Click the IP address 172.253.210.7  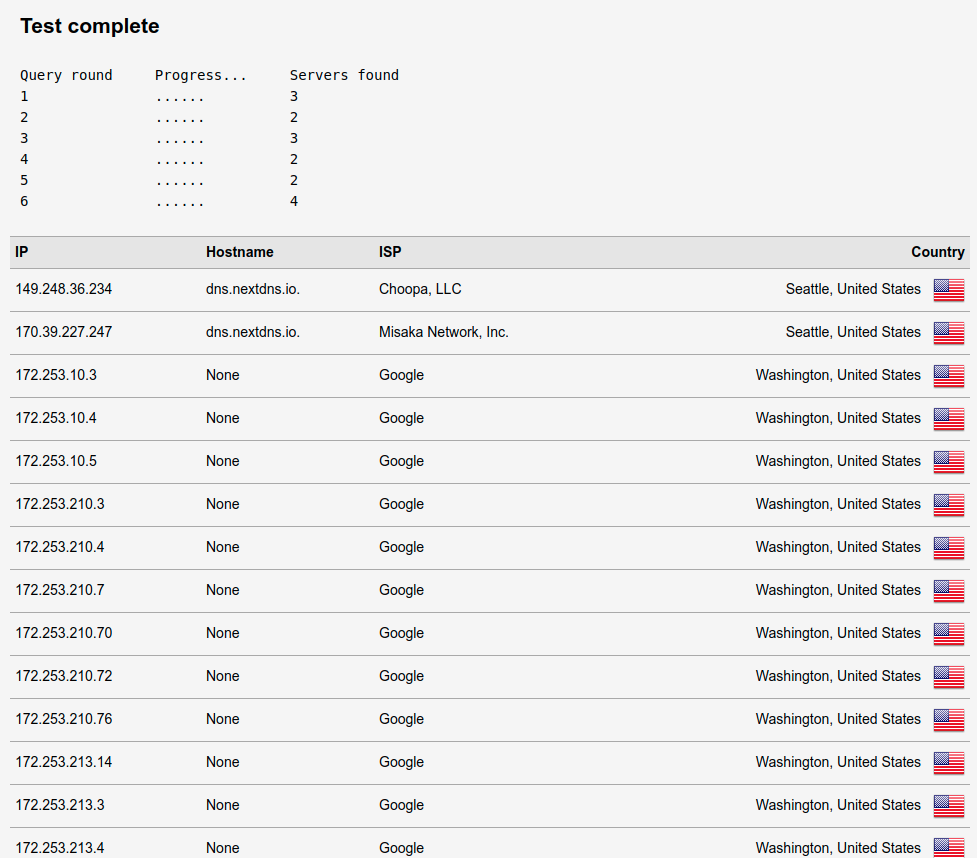[x=60, y=590]
